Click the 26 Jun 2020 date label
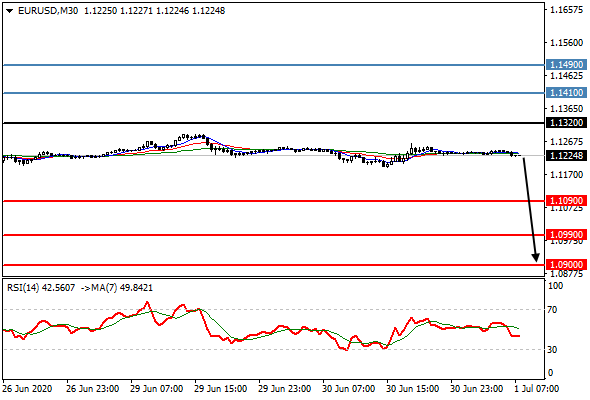 (27, 389)
